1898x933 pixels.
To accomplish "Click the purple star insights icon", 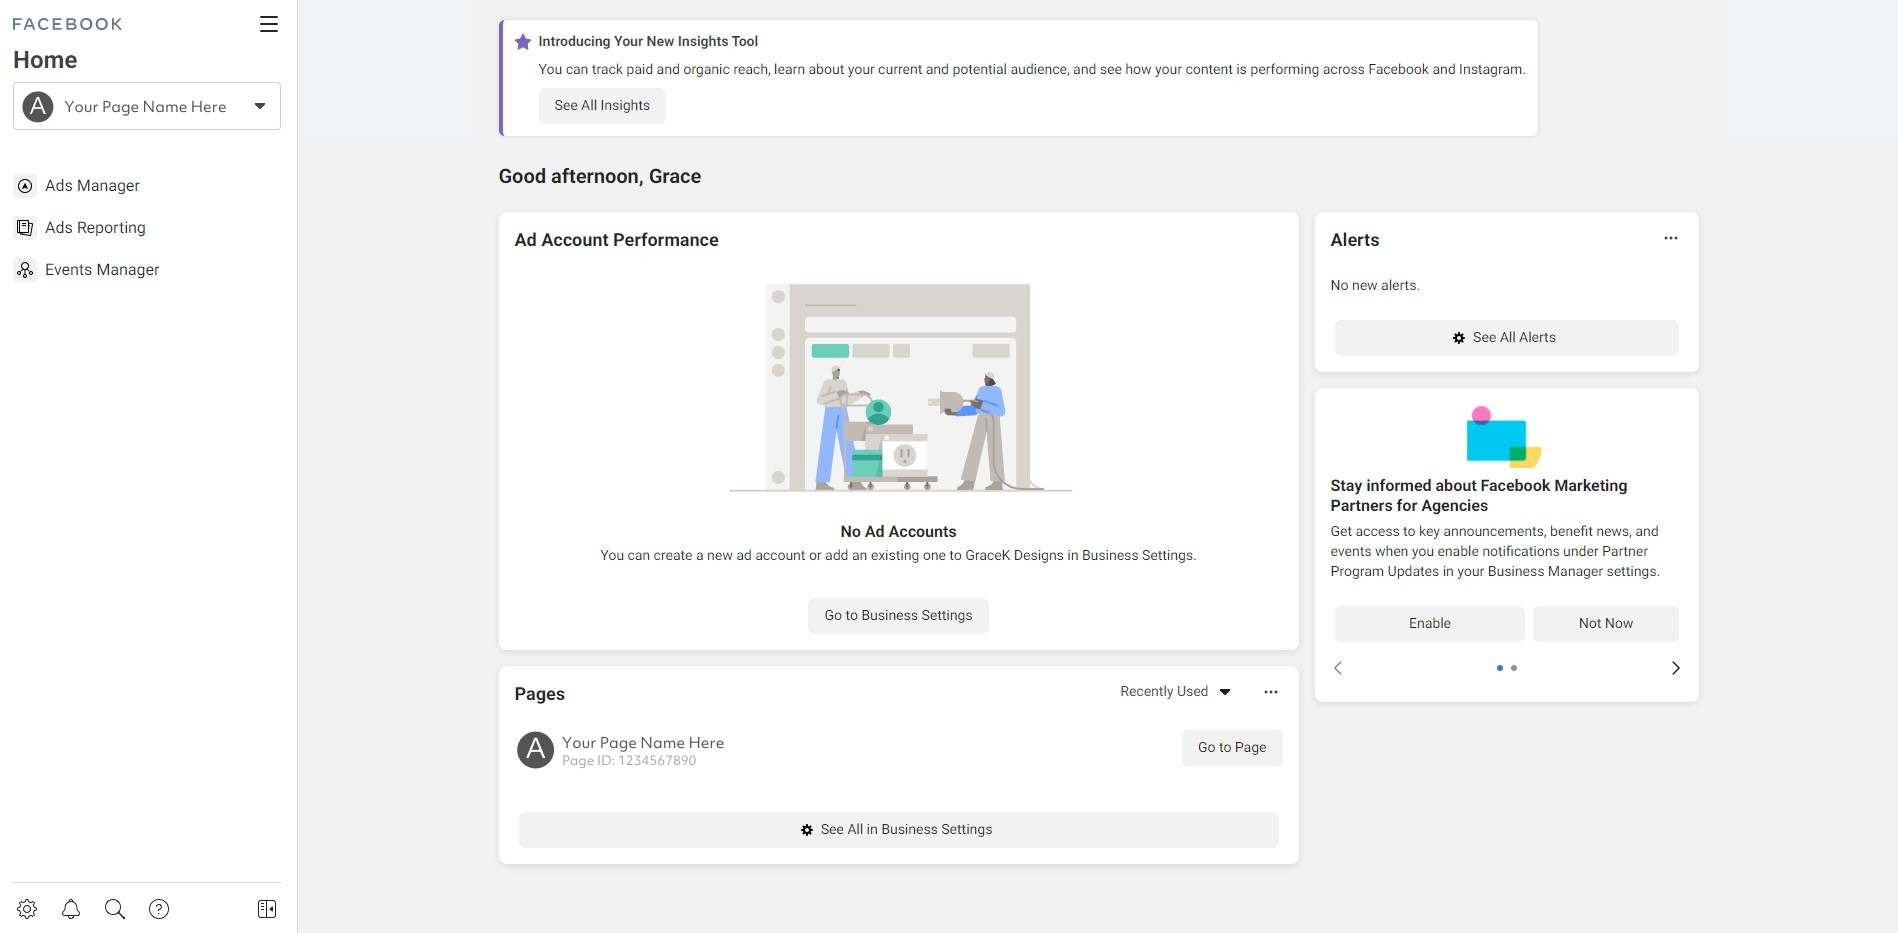I will coord(523,42).
